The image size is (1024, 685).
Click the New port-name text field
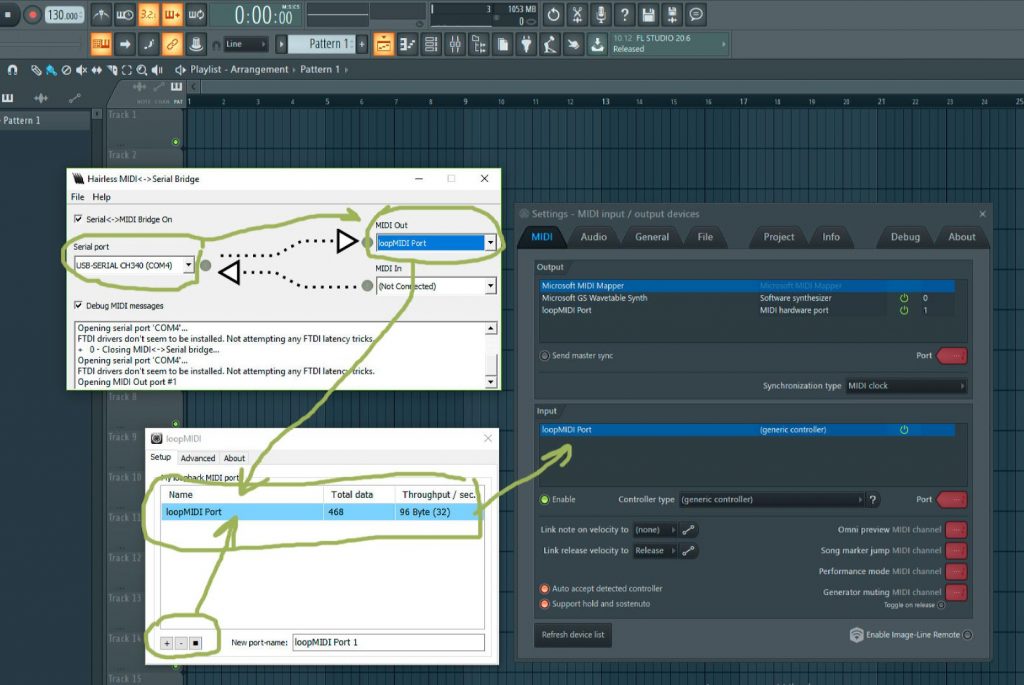point(388,643)
